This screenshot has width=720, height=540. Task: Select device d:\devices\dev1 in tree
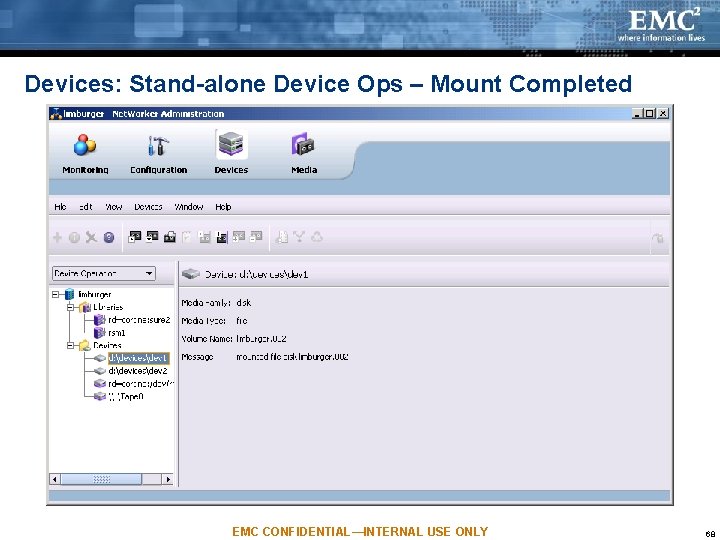pyautogui.click(x=138, y=358)
